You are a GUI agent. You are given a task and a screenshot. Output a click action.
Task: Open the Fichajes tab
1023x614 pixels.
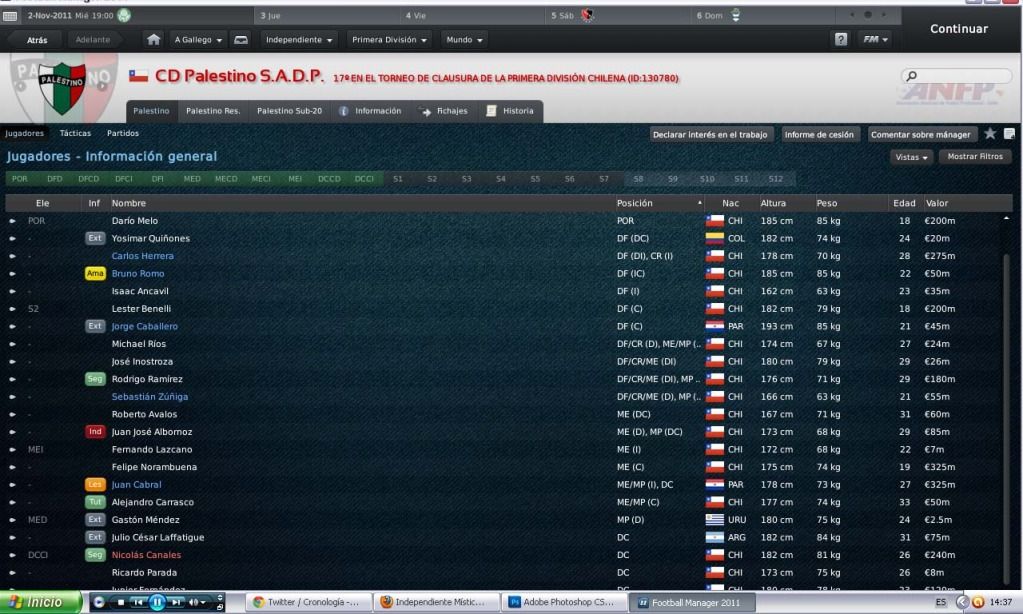tap(444, 111)
